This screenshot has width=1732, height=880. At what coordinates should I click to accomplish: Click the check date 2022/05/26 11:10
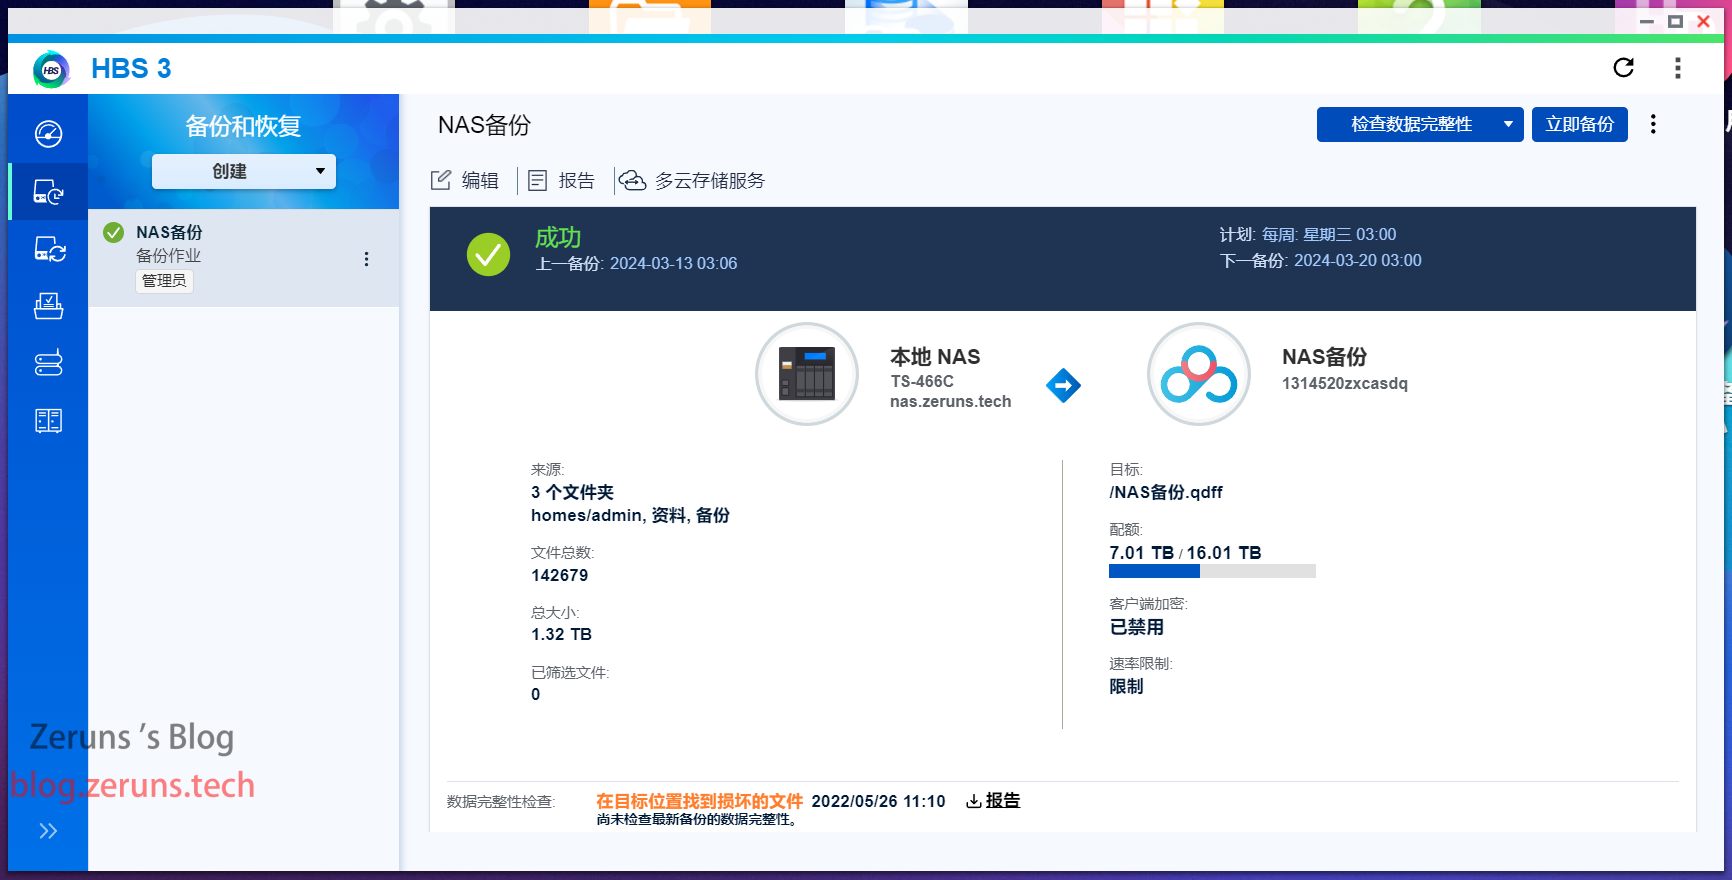click(878, 801)
